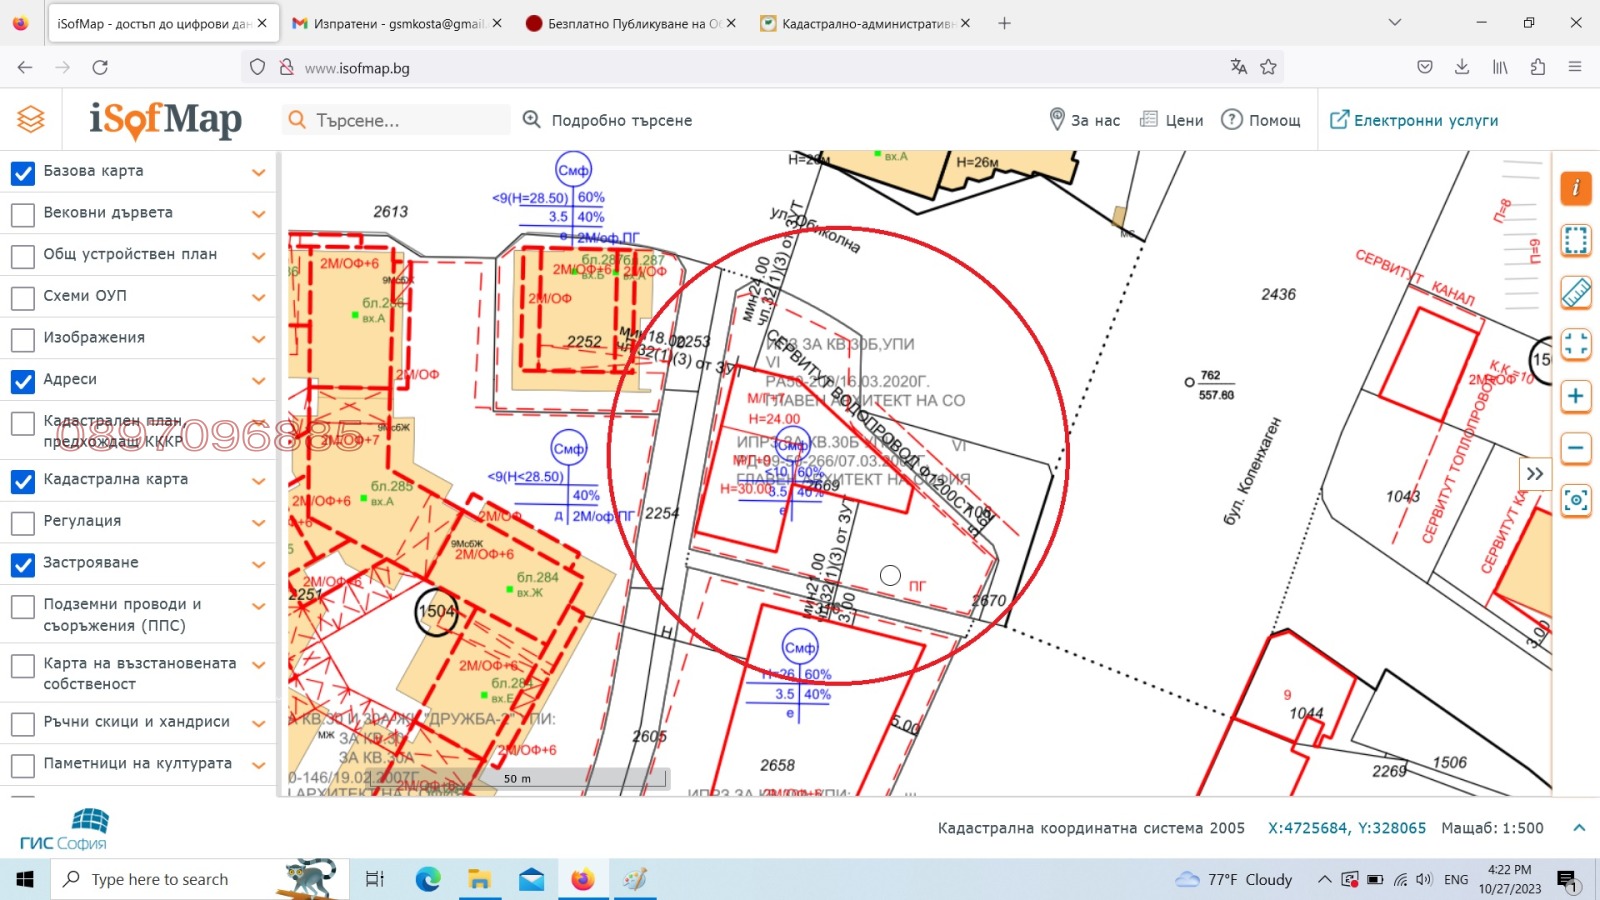Expand the Адреси layer dropdown arrow
This screenshot has height=900, width=1600.
click(259, 381)
